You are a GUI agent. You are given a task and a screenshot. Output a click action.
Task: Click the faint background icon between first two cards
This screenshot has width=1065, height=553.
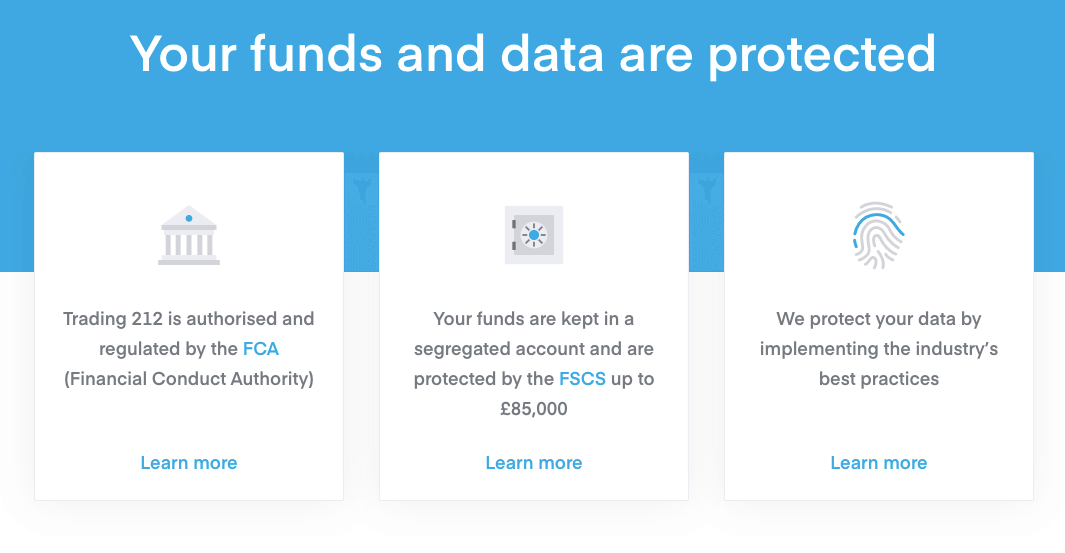(x=361, y=190)
